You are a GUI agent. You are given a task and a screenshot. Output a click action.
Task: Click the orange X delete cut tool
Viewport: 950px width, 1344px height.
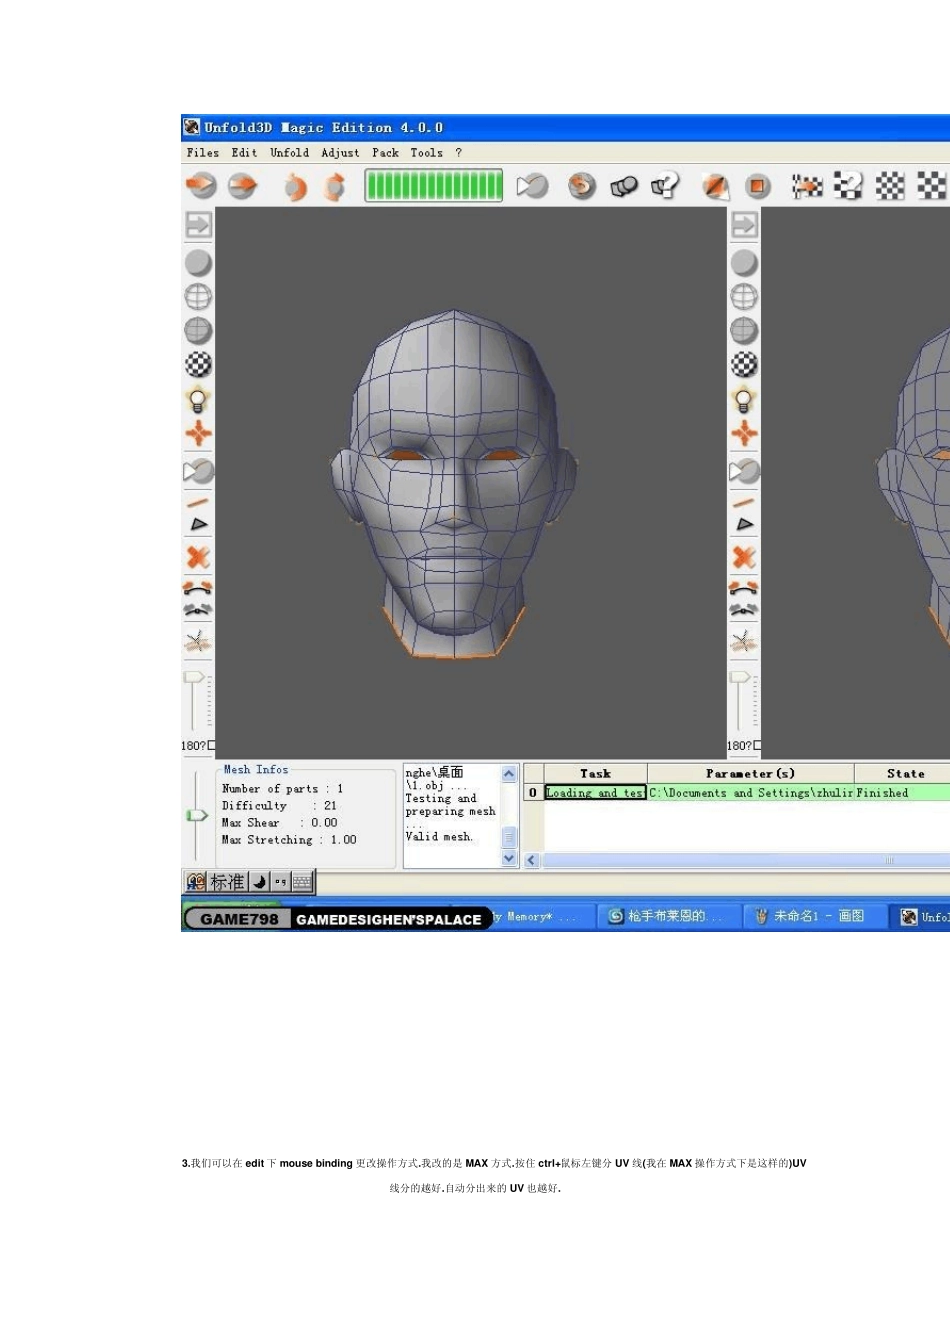[x=198, y=557]
